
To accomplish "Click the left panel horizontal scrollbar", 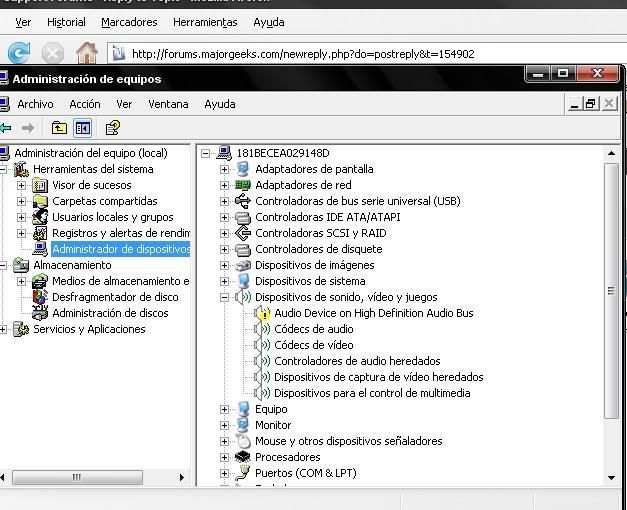I will [90, 479].
